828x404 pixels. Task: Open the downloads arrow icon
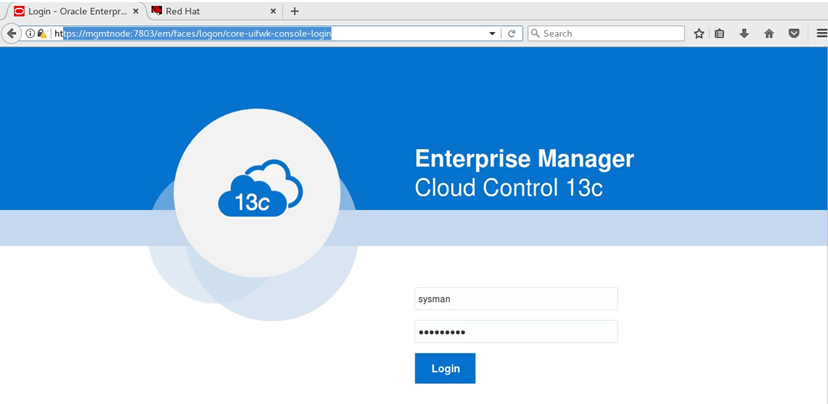point(744,33)
